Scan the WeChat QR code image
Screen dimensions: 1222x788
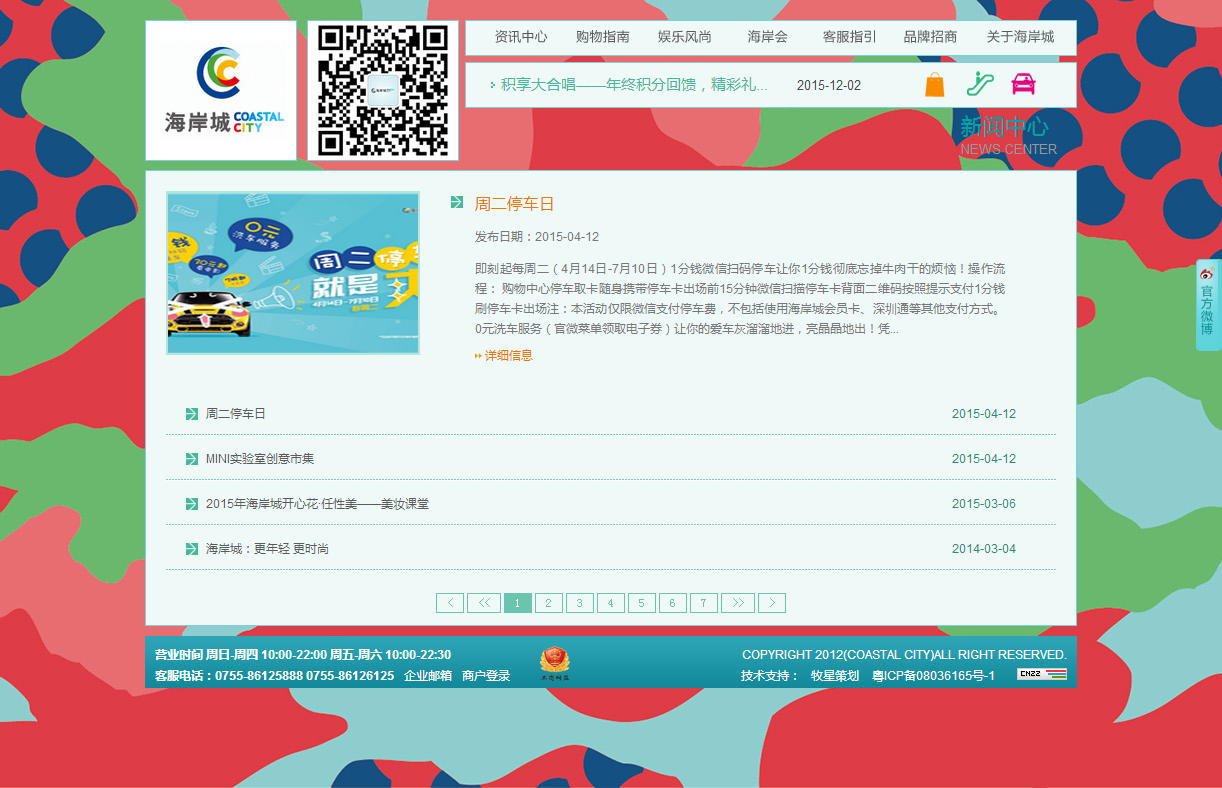pos(383,89)
